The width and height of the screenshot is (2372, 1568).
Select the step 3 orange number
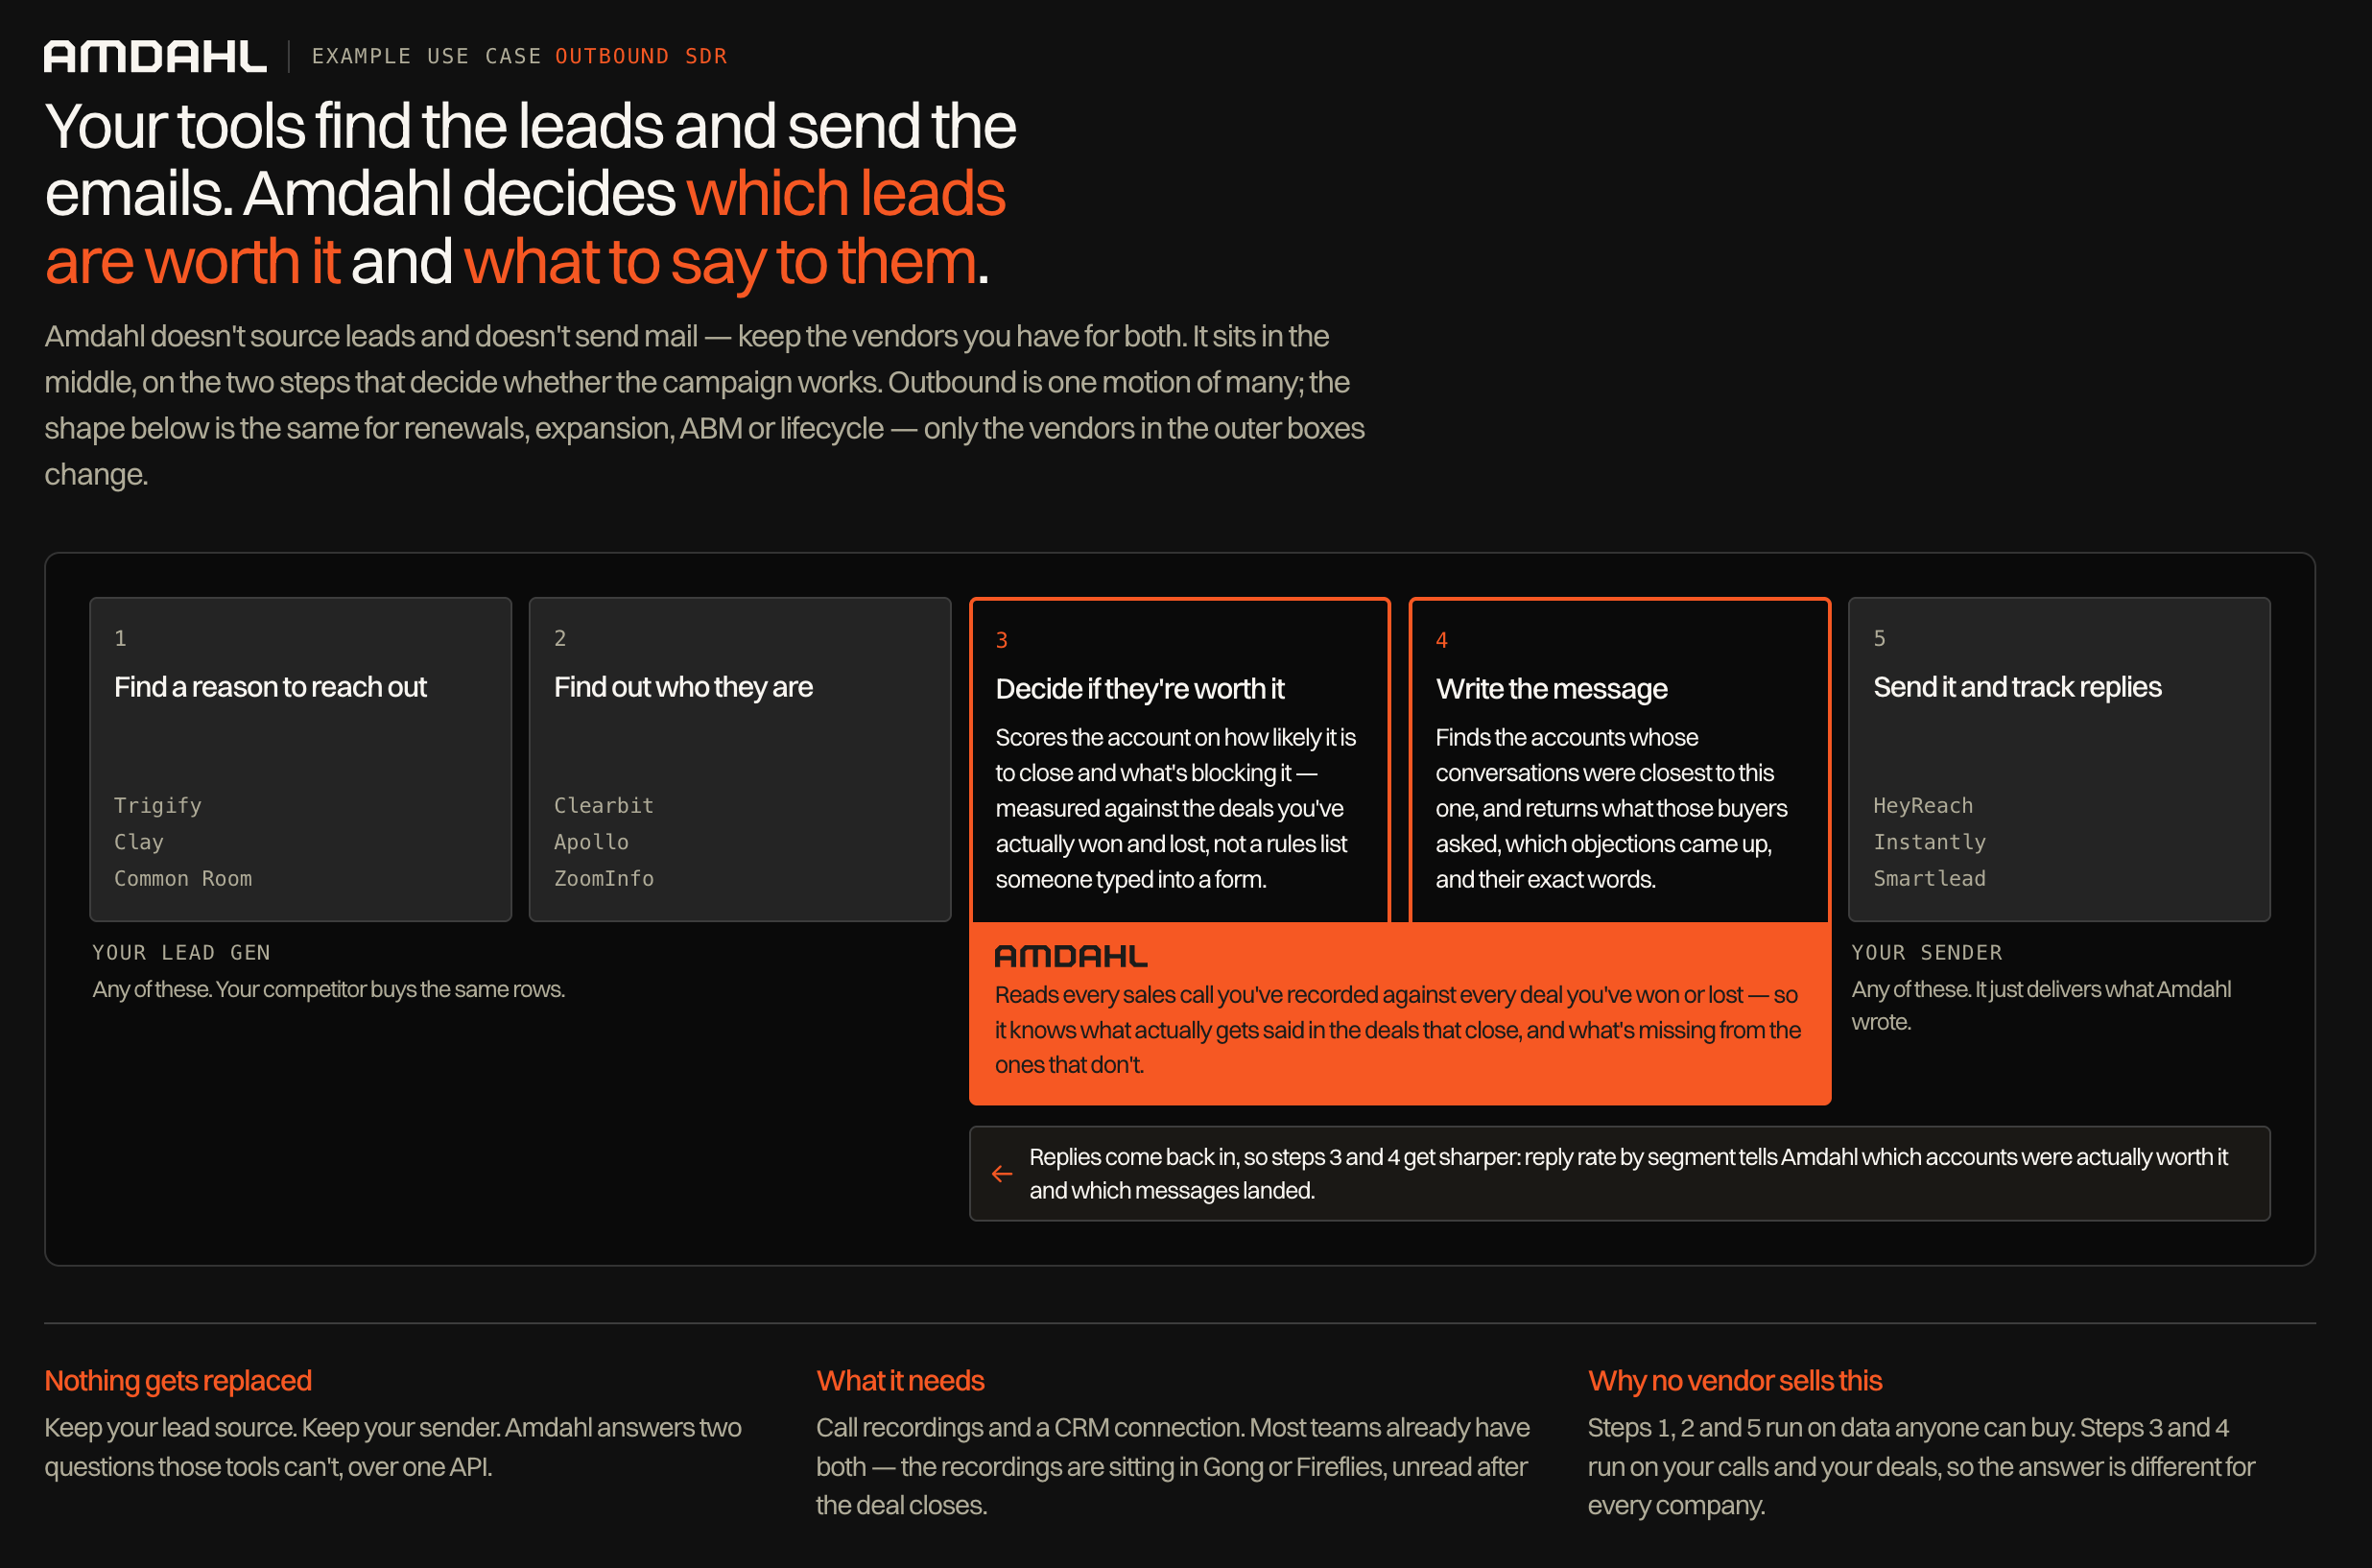(x=1001, y=640)
